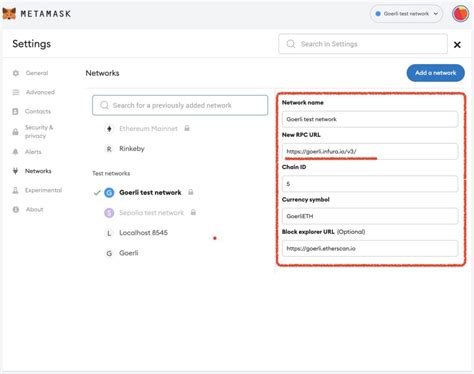Click the Networks plug icon
The height and width of the screenshot is (374, 474).
[x=15, y=171]
